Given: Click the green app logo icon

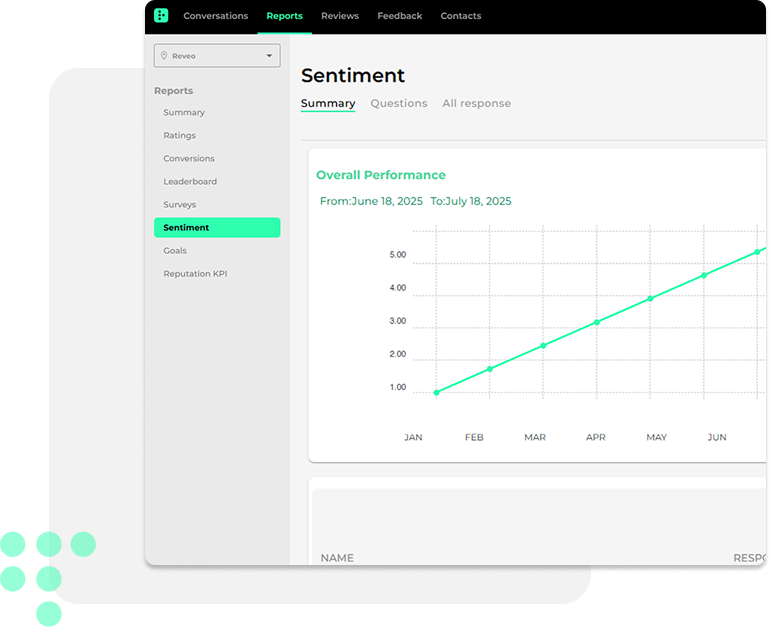Looking at the screenshot, I should tap(162, 16).
